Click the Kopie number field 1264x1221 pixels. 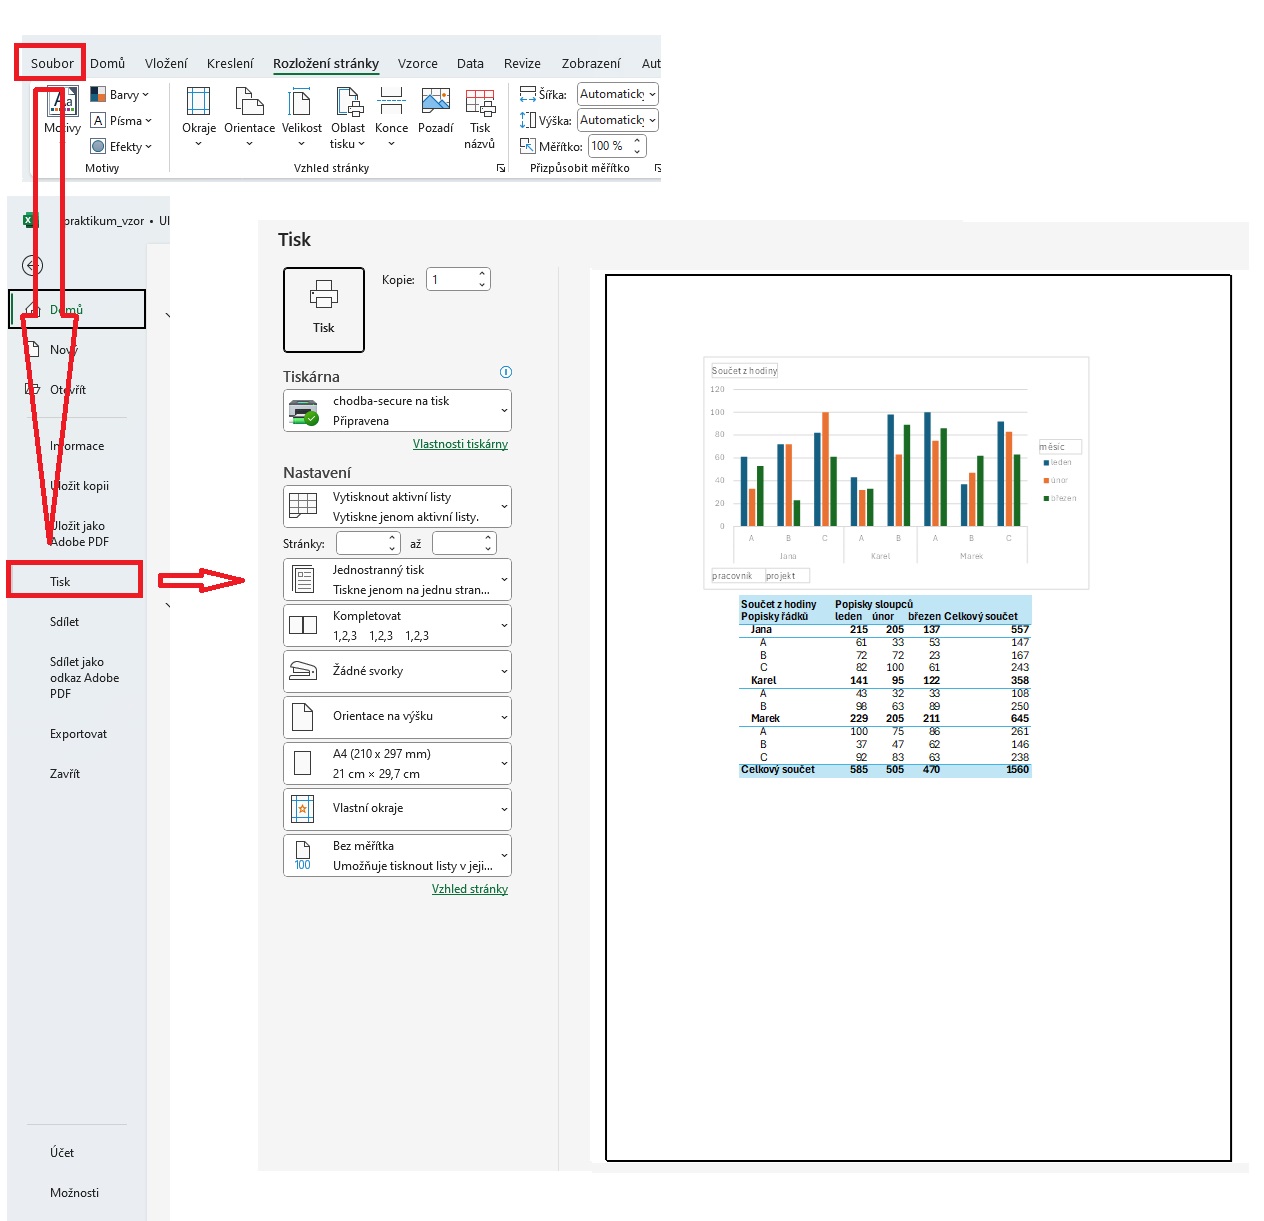click(x=452, y=280)
